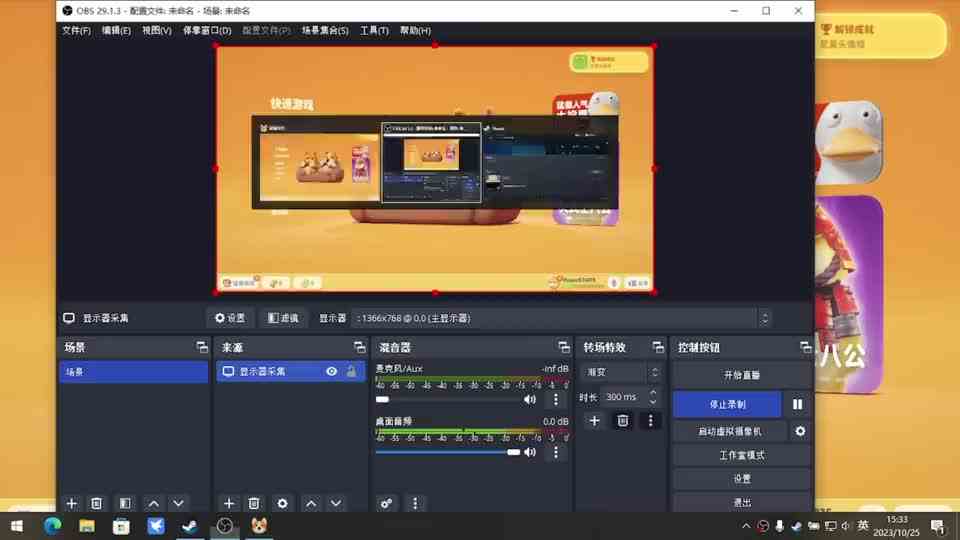
Task: Mute the Mic/Aux audio channel
Action: point(530,400)
